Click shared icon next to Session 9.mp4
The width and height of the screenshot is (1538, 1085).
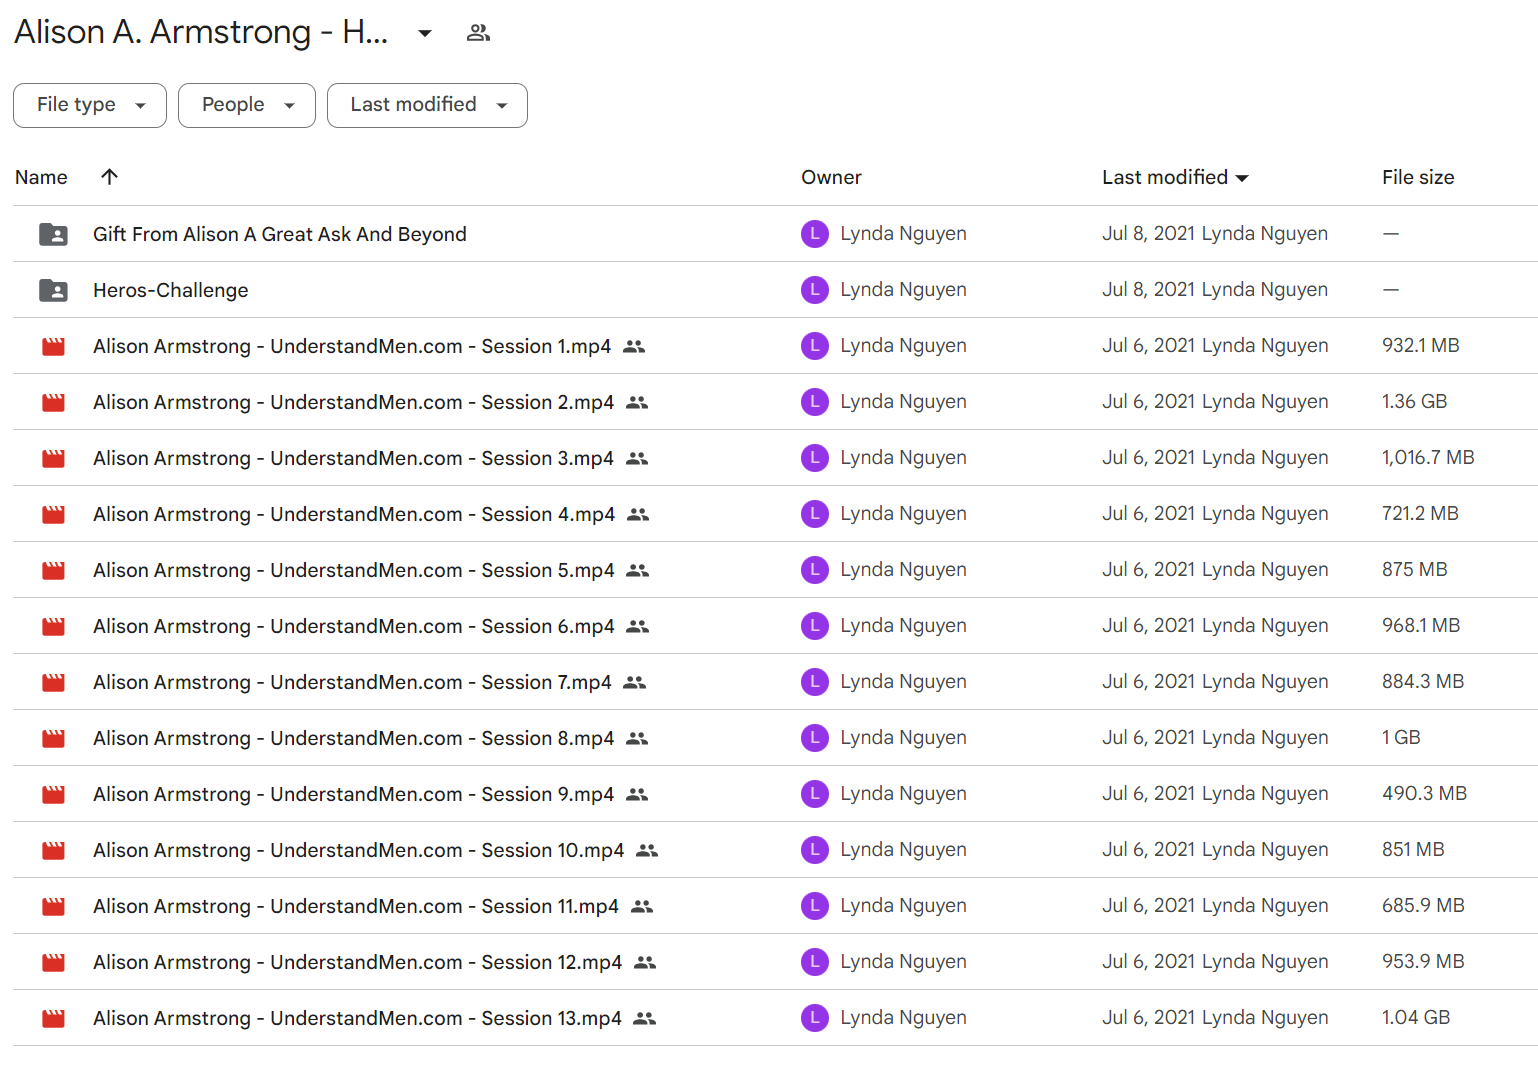coord(637,794)
